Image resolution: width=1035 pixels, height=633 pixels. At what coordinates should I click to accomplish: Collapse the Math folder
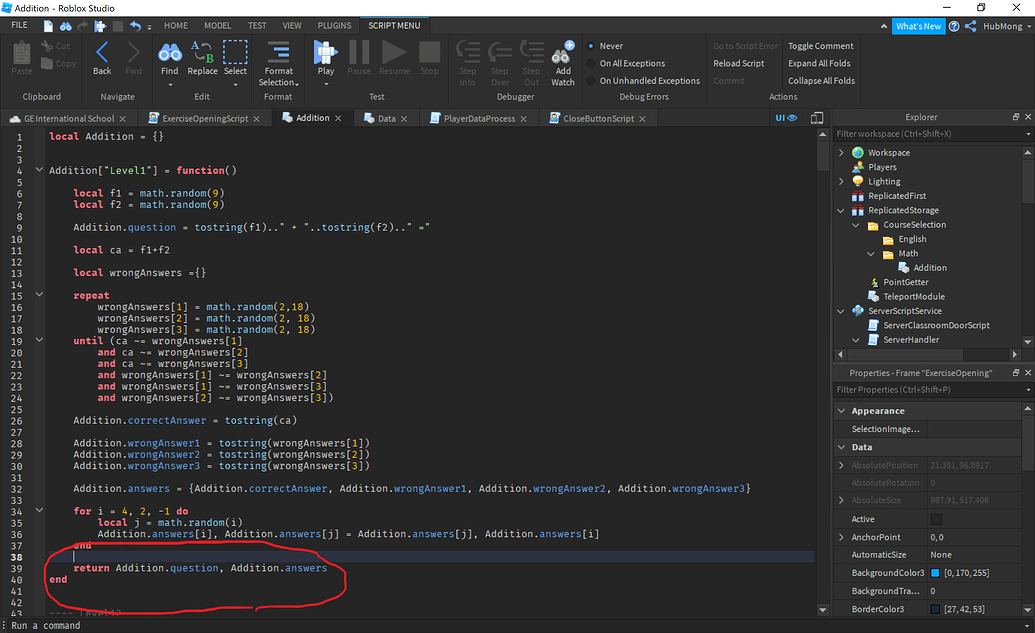click(871, 253)
